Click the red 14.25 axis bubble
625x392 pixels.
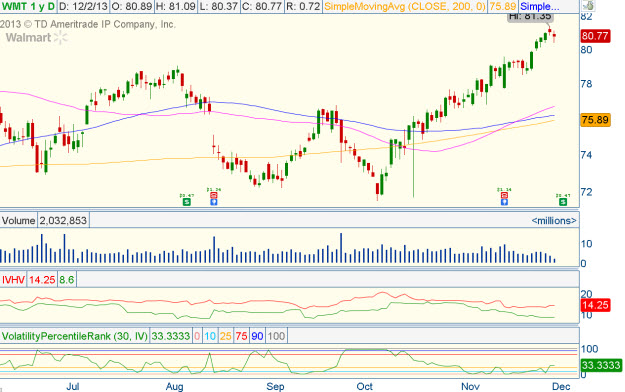(x=595, y=305)
